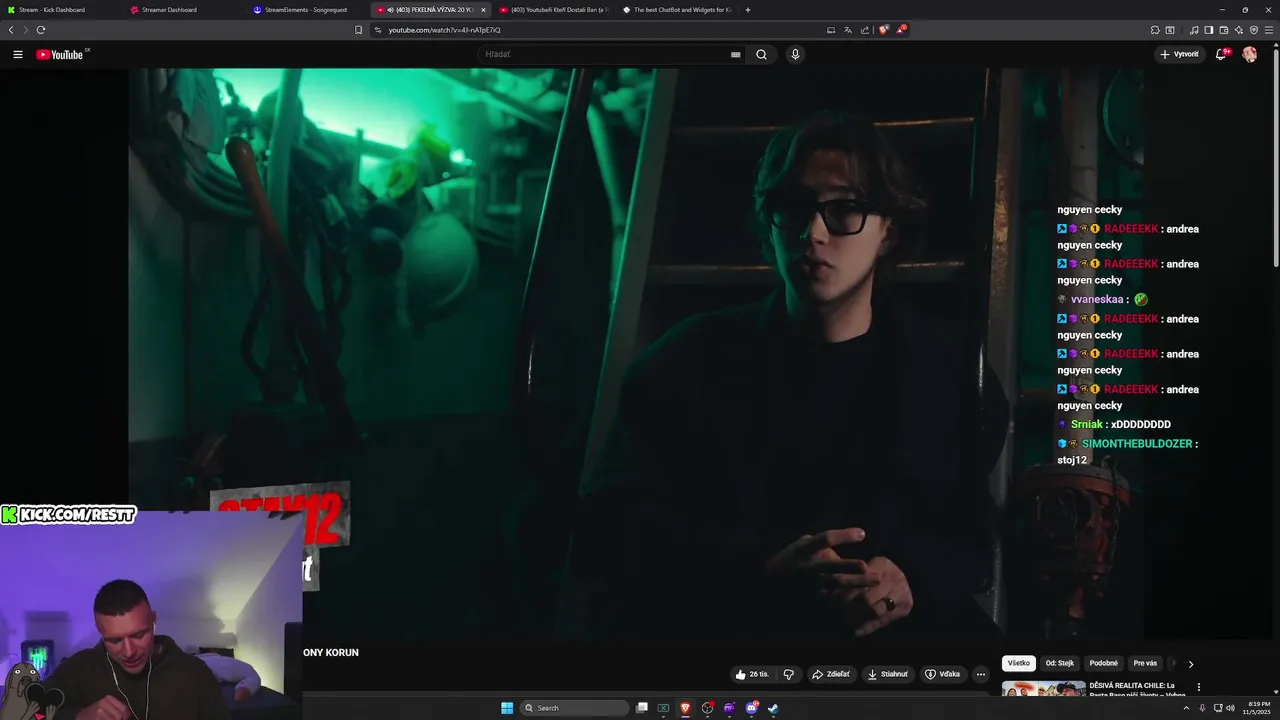Click the Vďaka thanks button

tap(942, 674)
